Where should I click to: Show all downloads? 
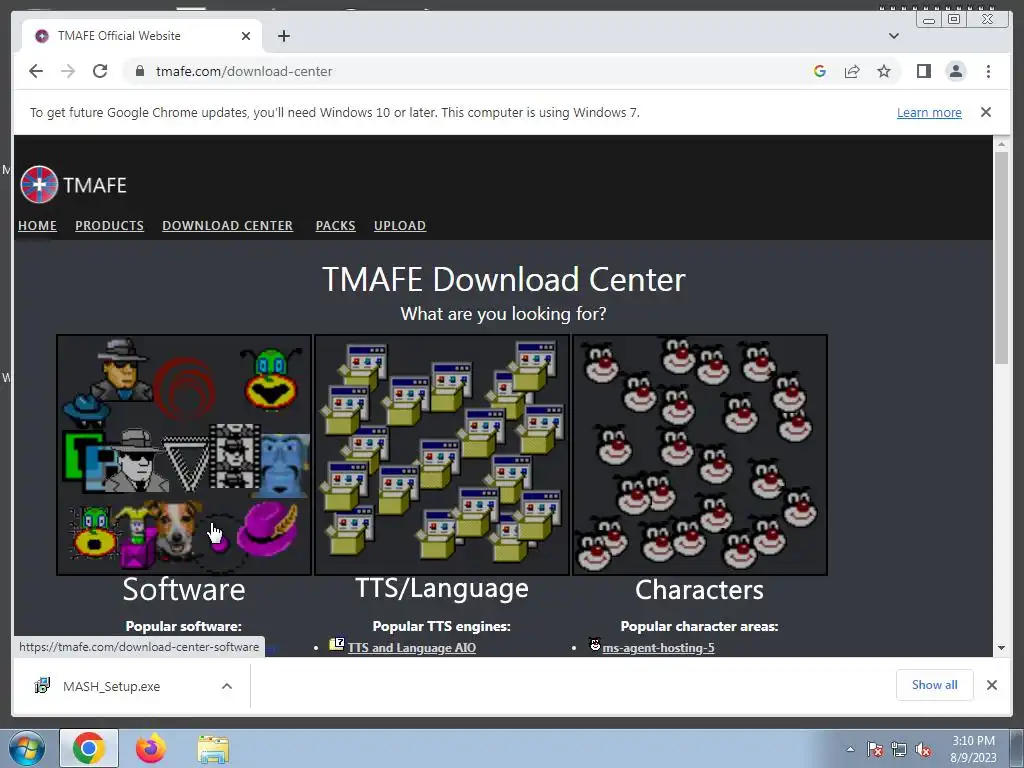click(935, 685)
